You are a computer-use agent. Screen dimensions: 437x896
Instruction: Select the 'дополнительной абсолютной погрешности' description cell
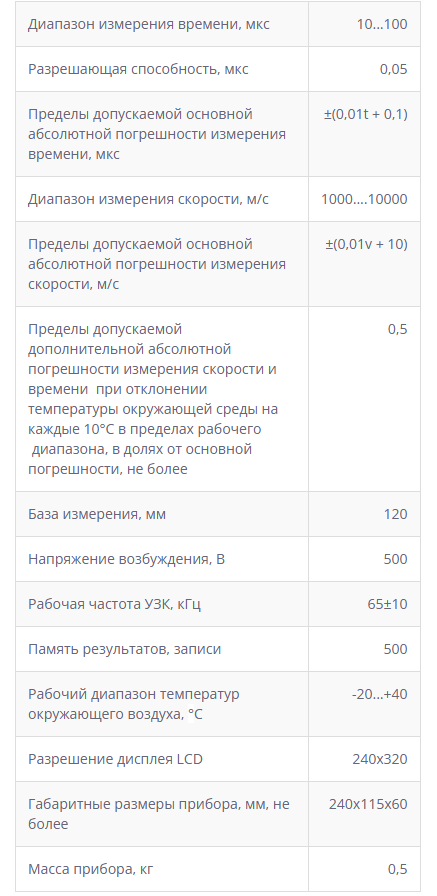pyautogui.click(x=162, y=399)
